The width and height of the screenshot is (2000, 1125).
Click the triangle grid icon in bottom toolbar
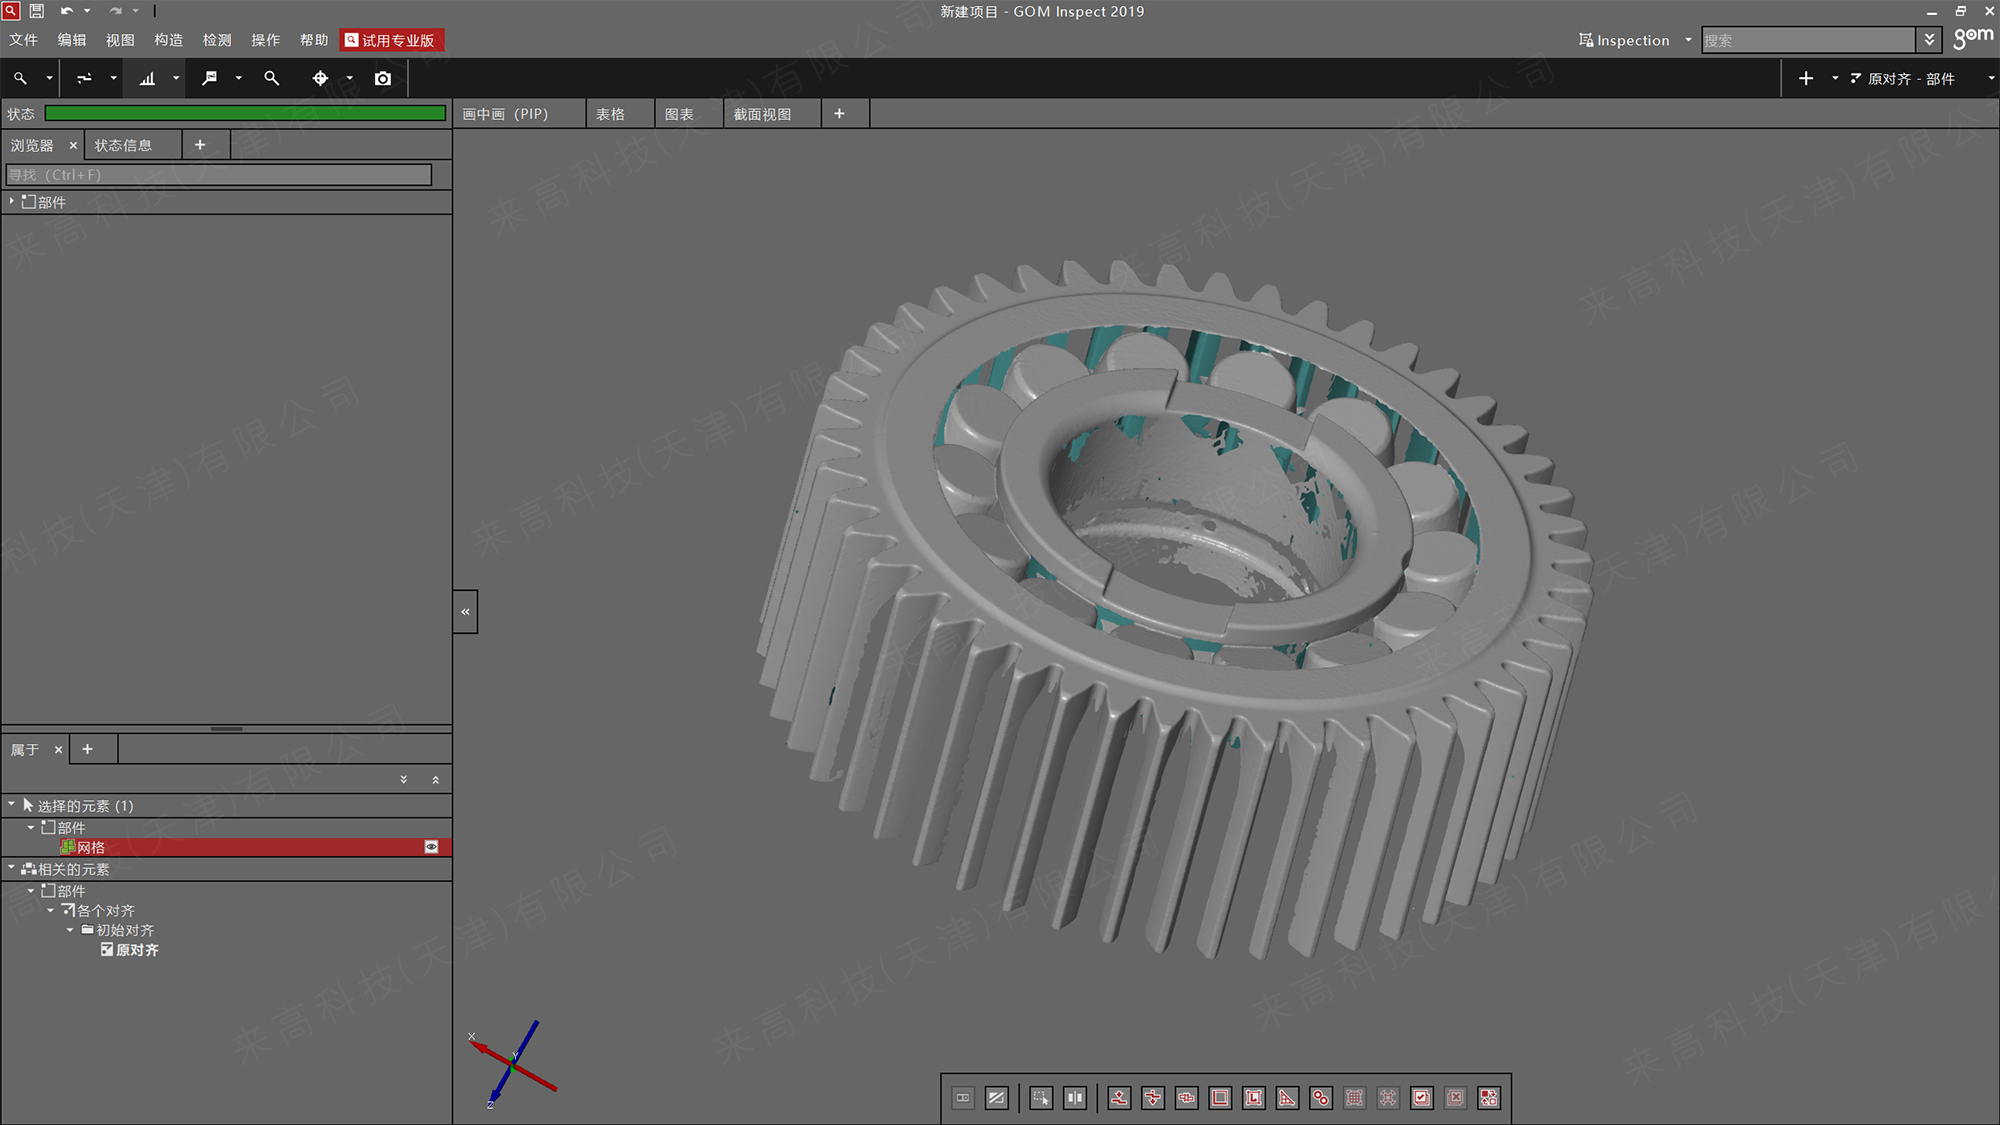1287,1098
